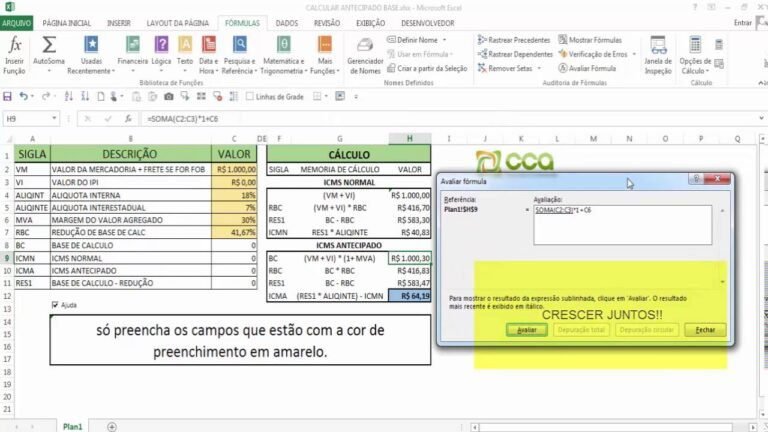Open Janela de Inspeção

658,55
